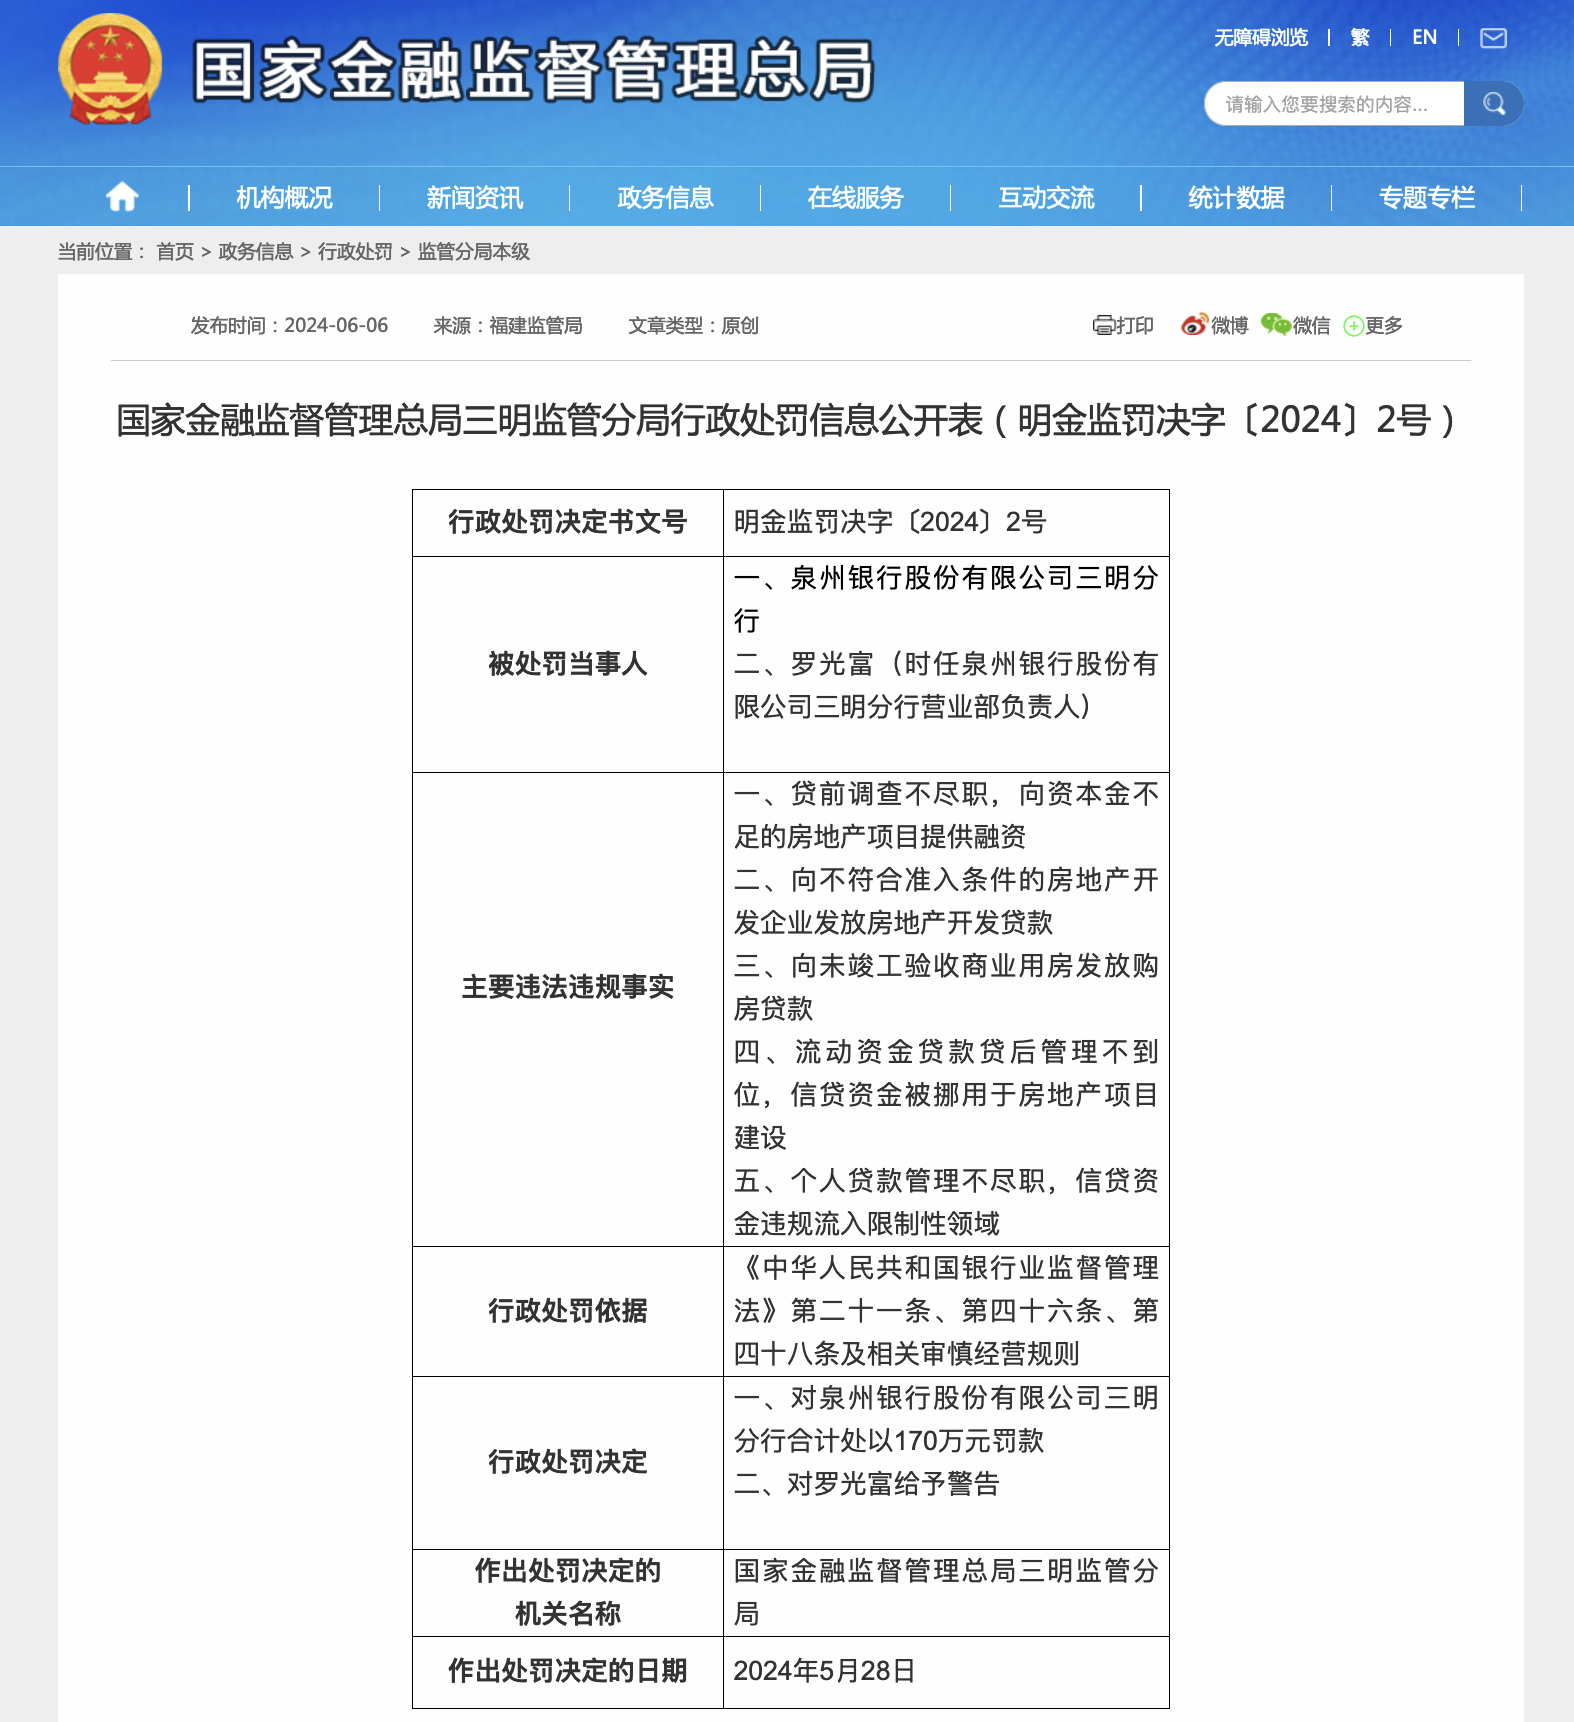Open the home page house icon

[122, 197]
